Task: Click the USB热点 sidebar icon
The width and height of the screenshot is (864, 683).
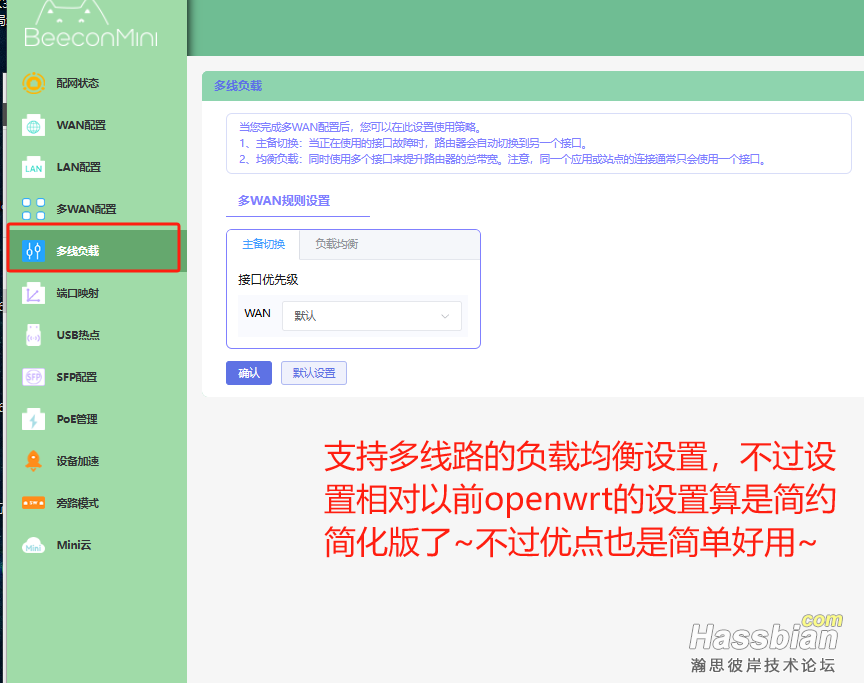Action: (34, 335)
